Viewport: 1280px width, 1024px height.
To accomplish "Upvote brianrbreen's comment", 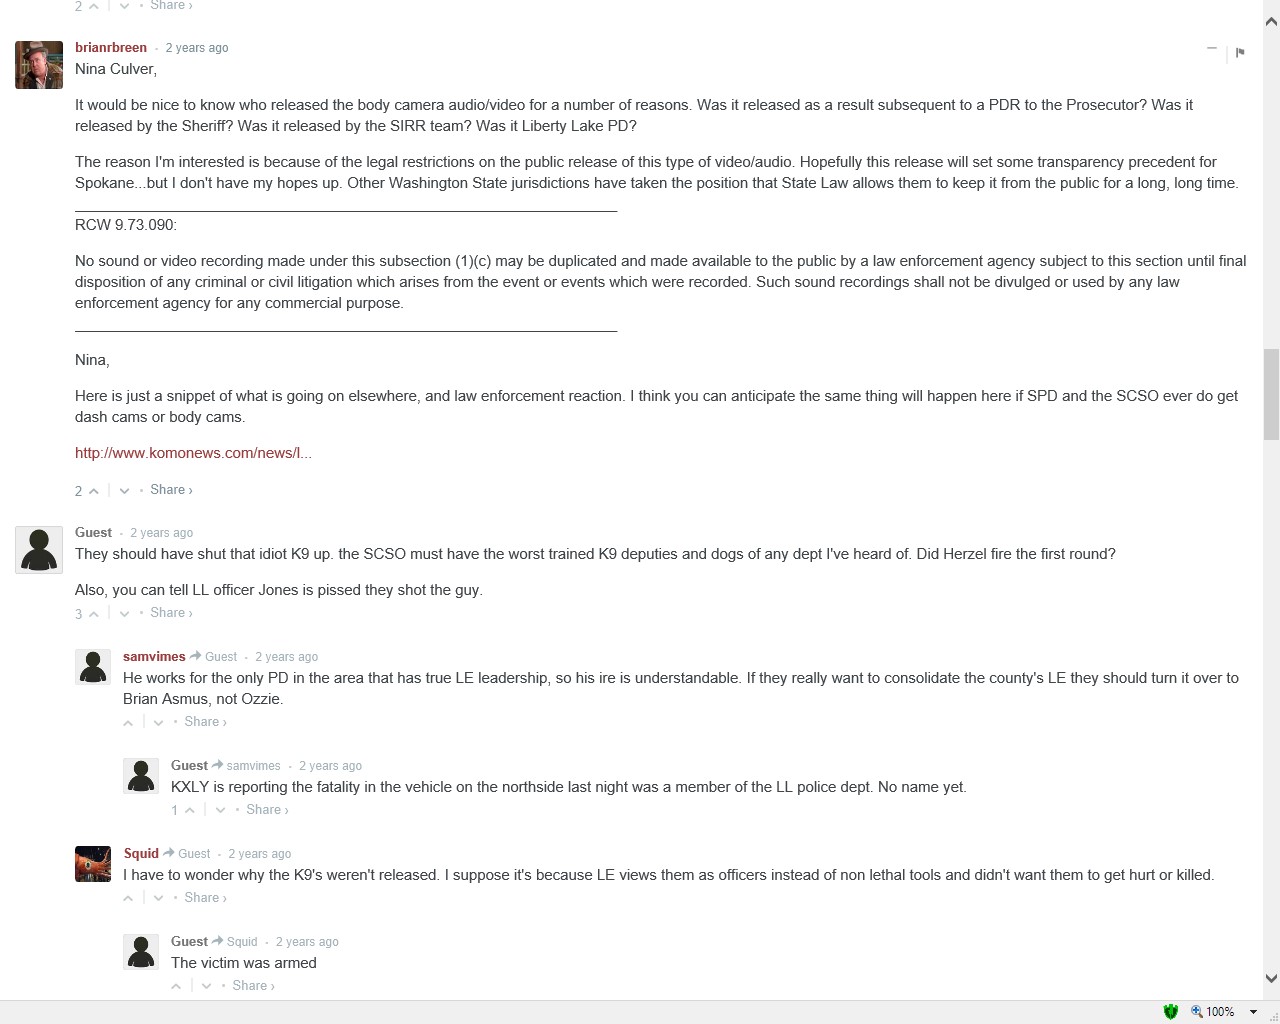I will click(93, 491).
